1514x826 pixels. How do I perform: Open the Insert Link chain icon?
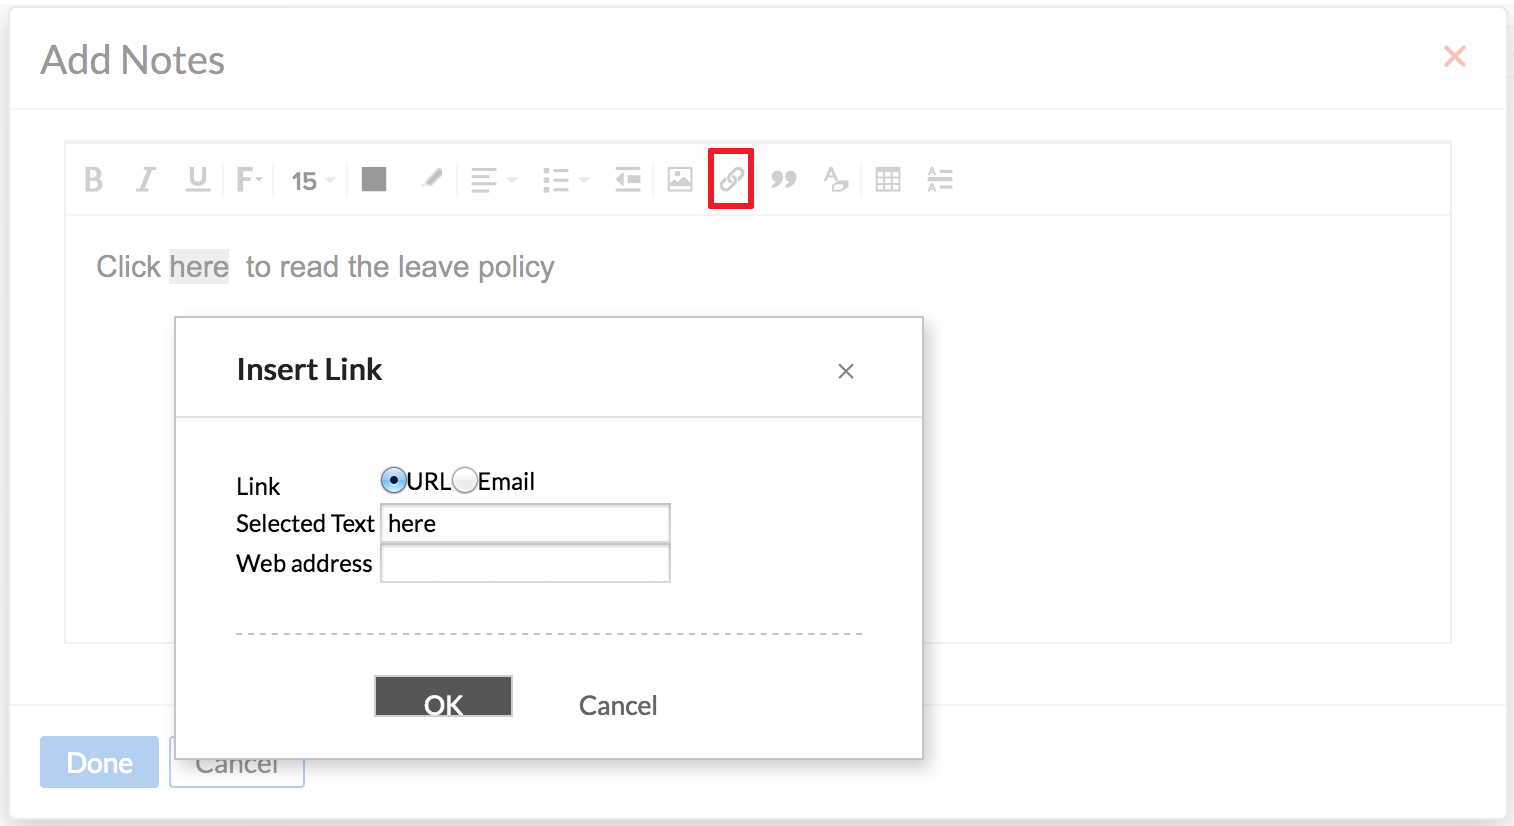pos(732,180)
